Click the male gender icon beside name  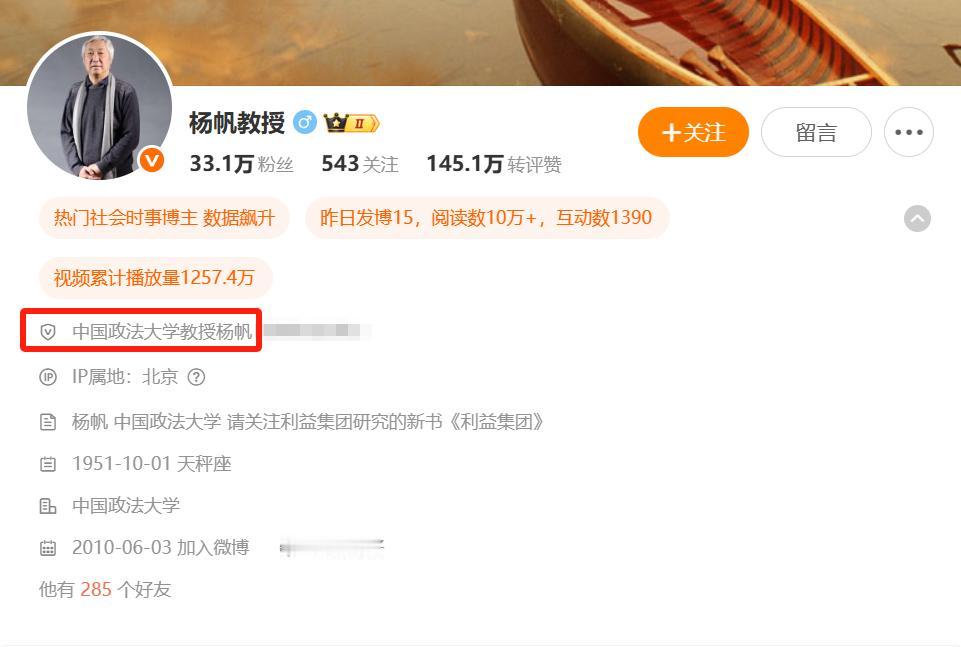point(305,123)
